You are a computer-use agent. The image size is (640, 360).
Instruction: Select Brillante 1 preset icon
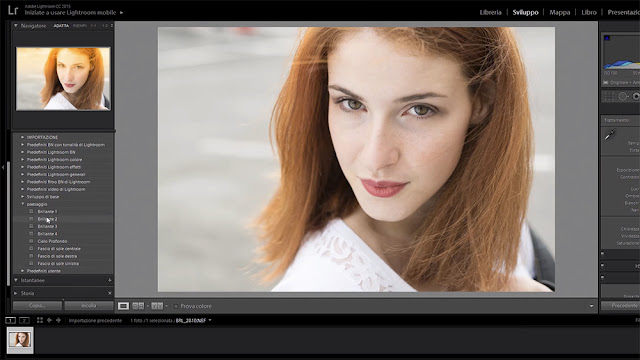(31, 211)
